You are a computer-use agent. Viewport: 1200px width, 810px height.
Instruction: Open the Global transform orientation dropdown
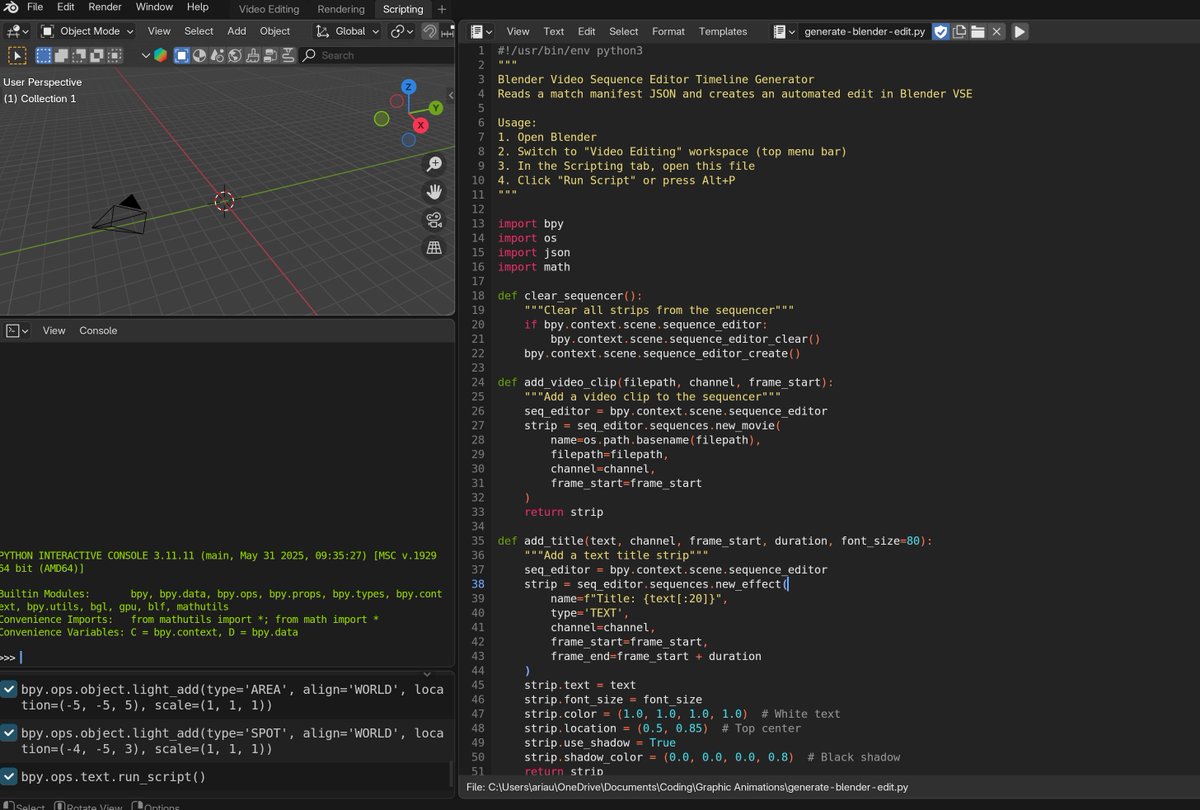pyautogui.click(x=348, y=31)
